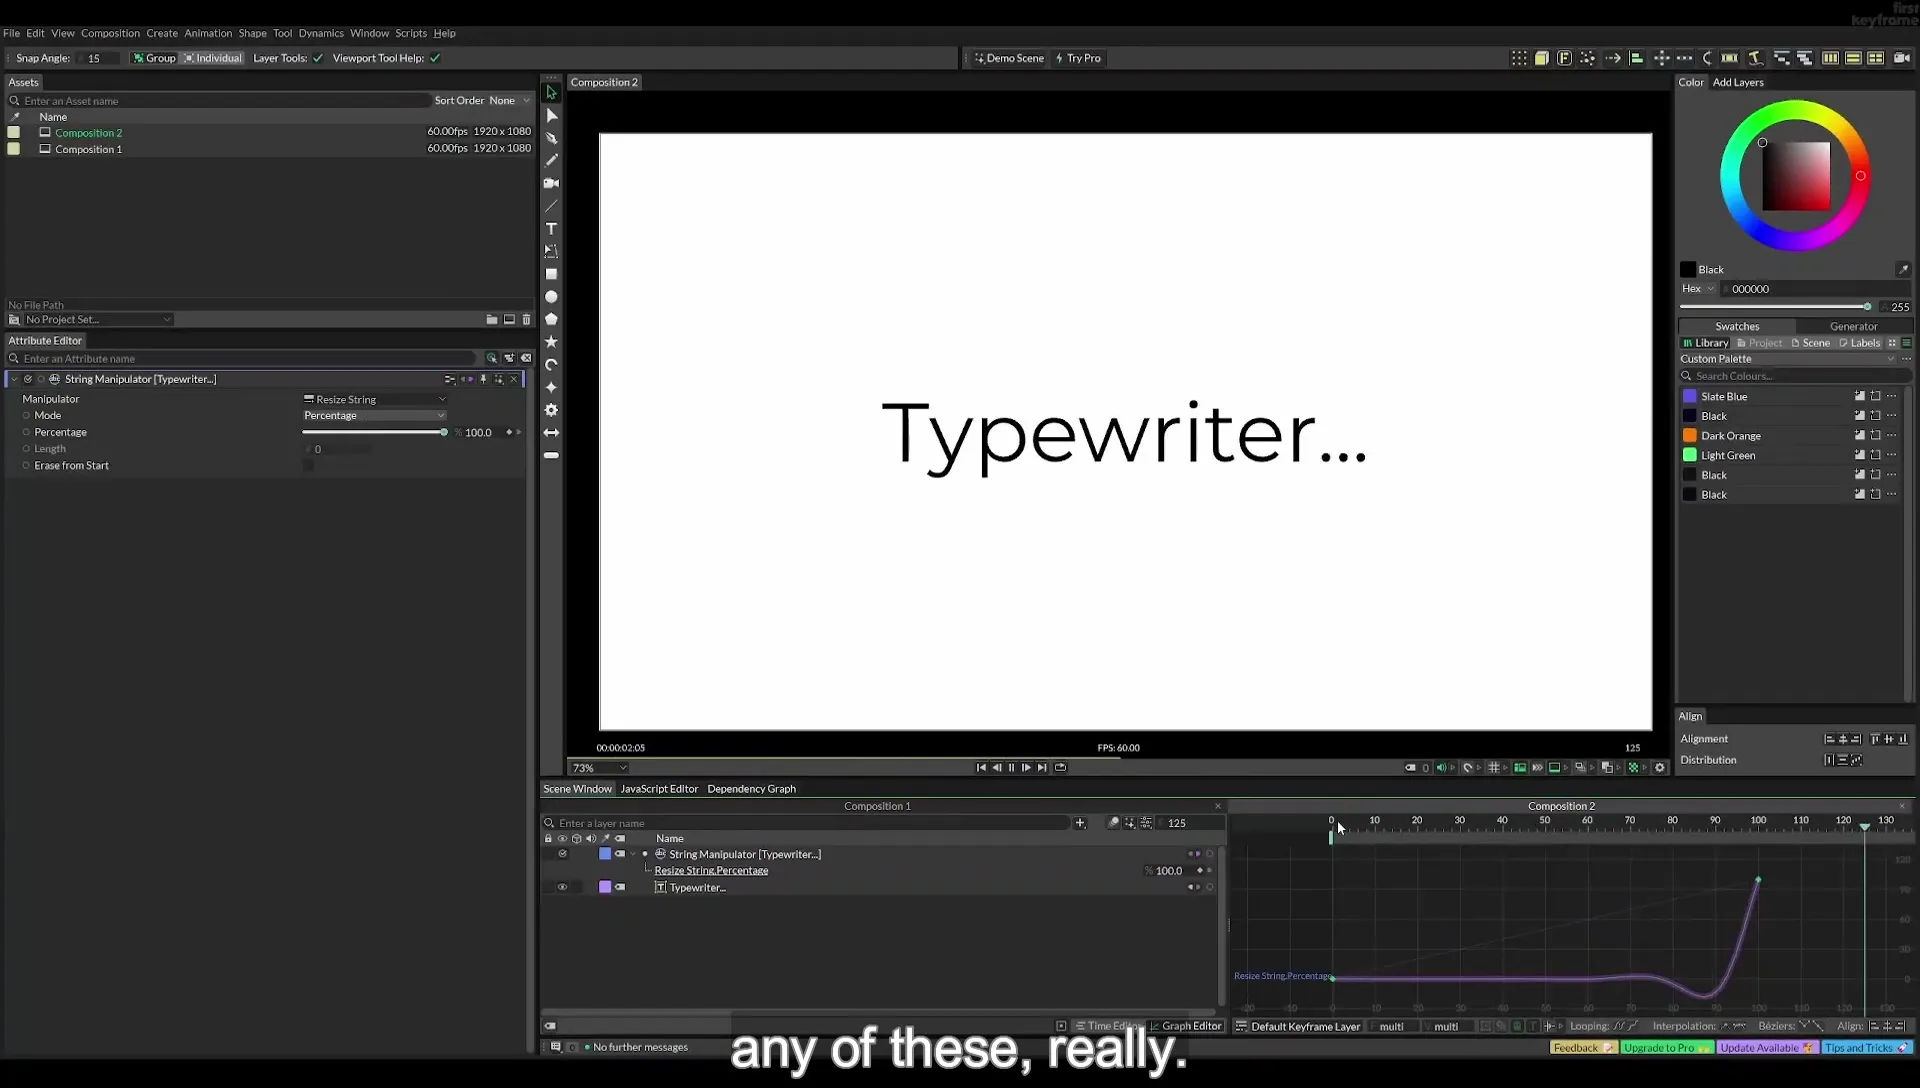This screenshot has height=1088, width=1920.
Task: Open the viewport zoom 73% dropdown
Action: [x=599, y=768]
